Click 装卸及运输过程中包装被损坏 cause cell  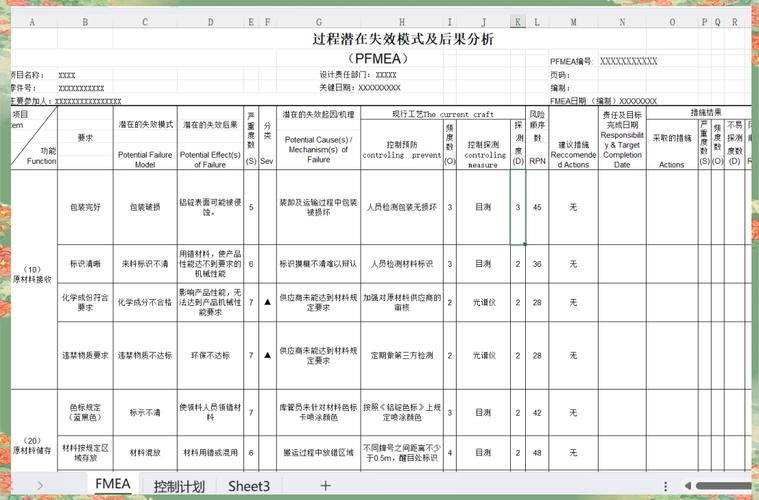[319, 207]
